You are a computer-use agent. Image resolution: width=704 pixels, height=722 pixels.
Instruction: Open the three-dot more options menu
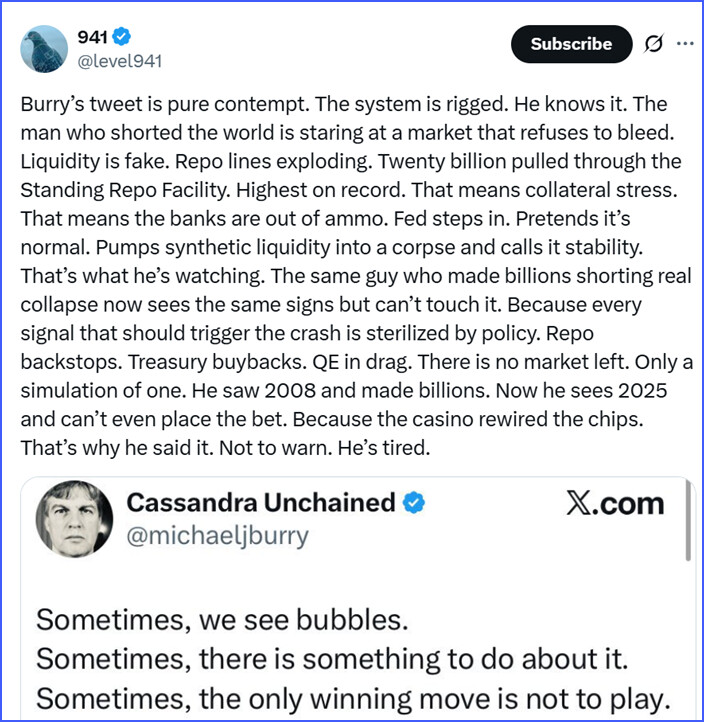click(685, 44)
